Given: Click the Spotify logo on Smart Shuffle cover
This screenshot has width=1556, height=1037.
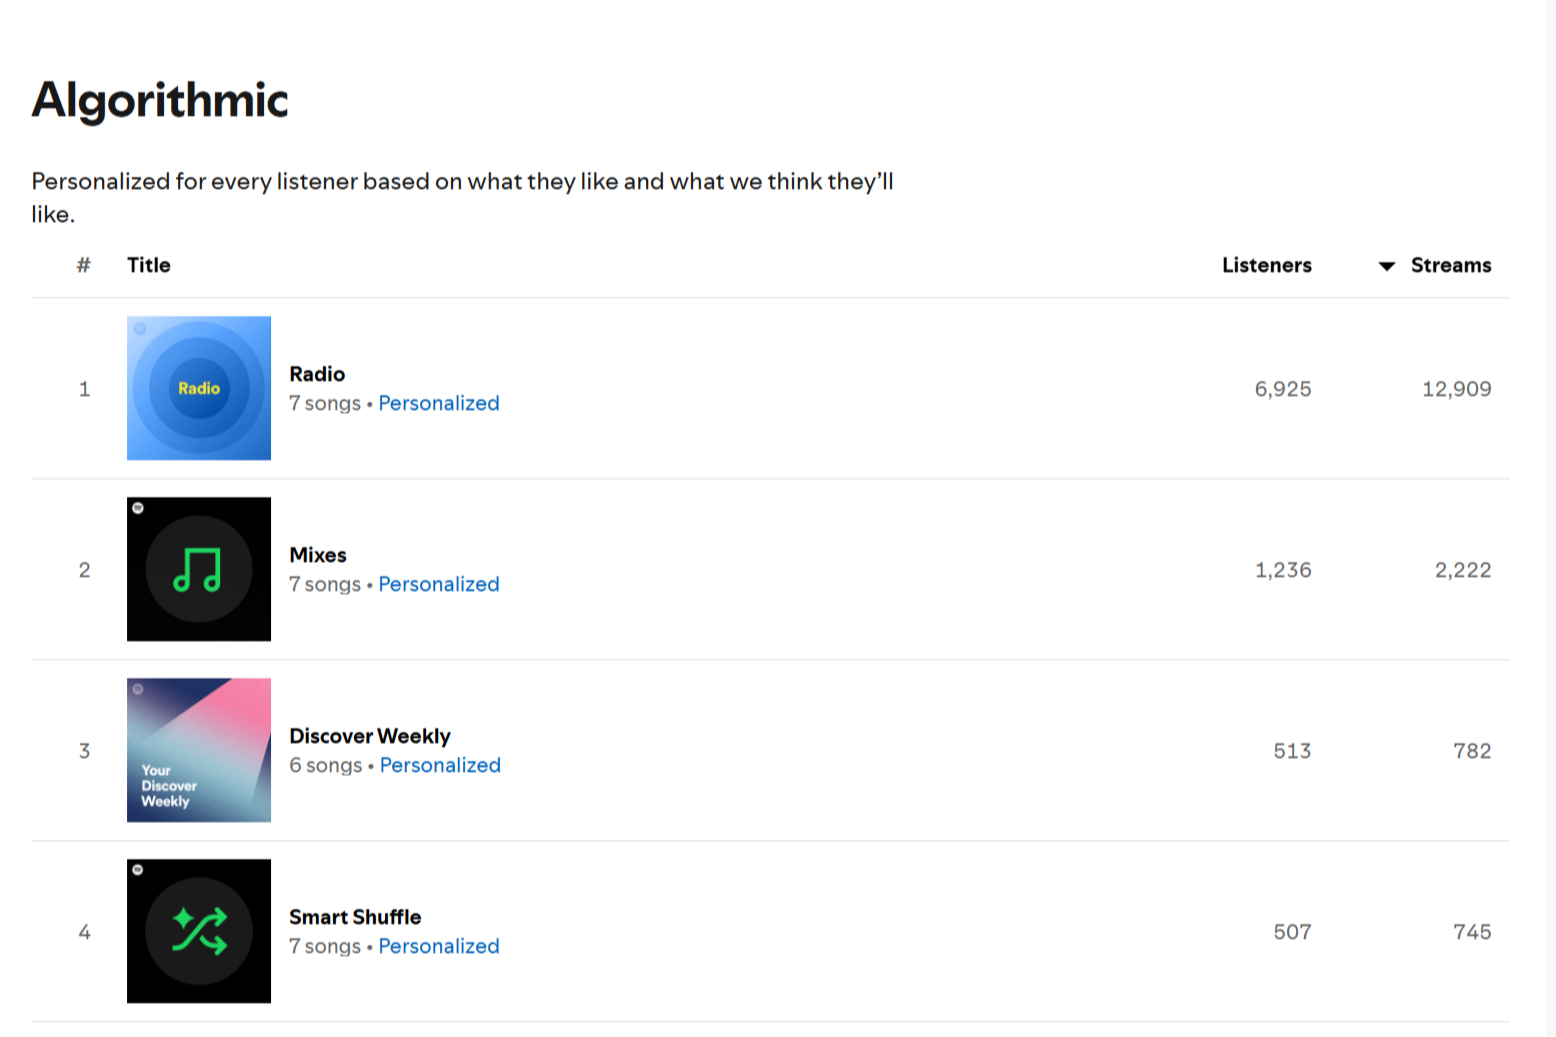Looking at the screenshot, I should pos(138,870).
